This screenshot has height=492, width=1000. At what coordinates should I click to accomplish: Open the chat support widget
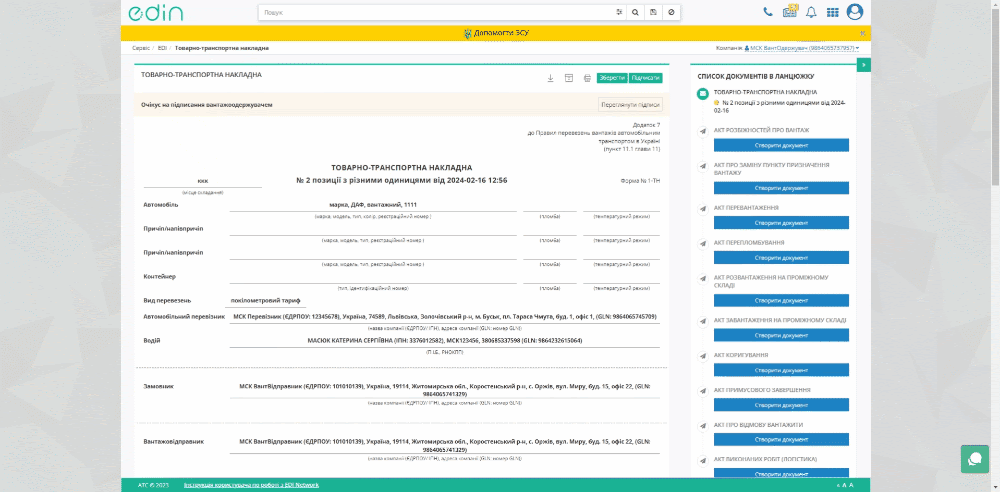[x=974, y=459]
